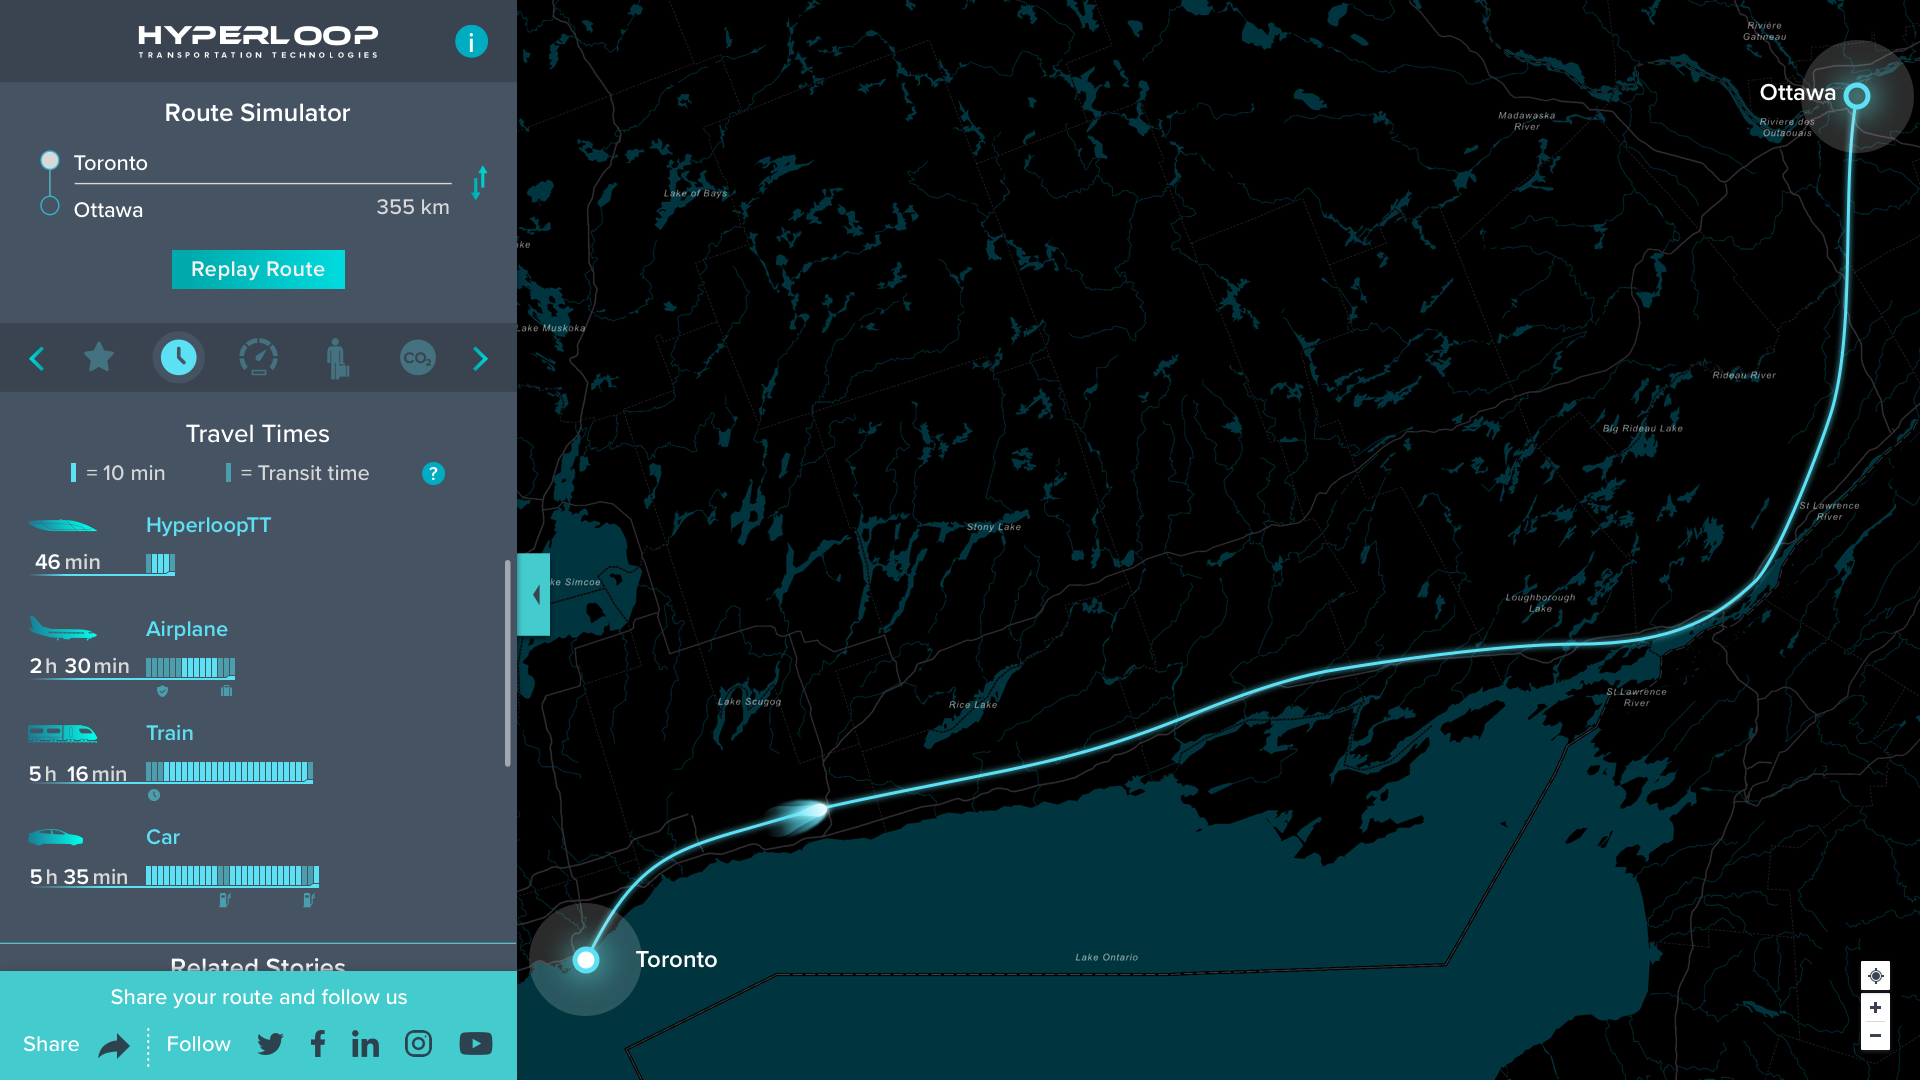Open the LinkedIn follow icon
This screenshot has height=1080, width=1920.
coord(365,1044)
